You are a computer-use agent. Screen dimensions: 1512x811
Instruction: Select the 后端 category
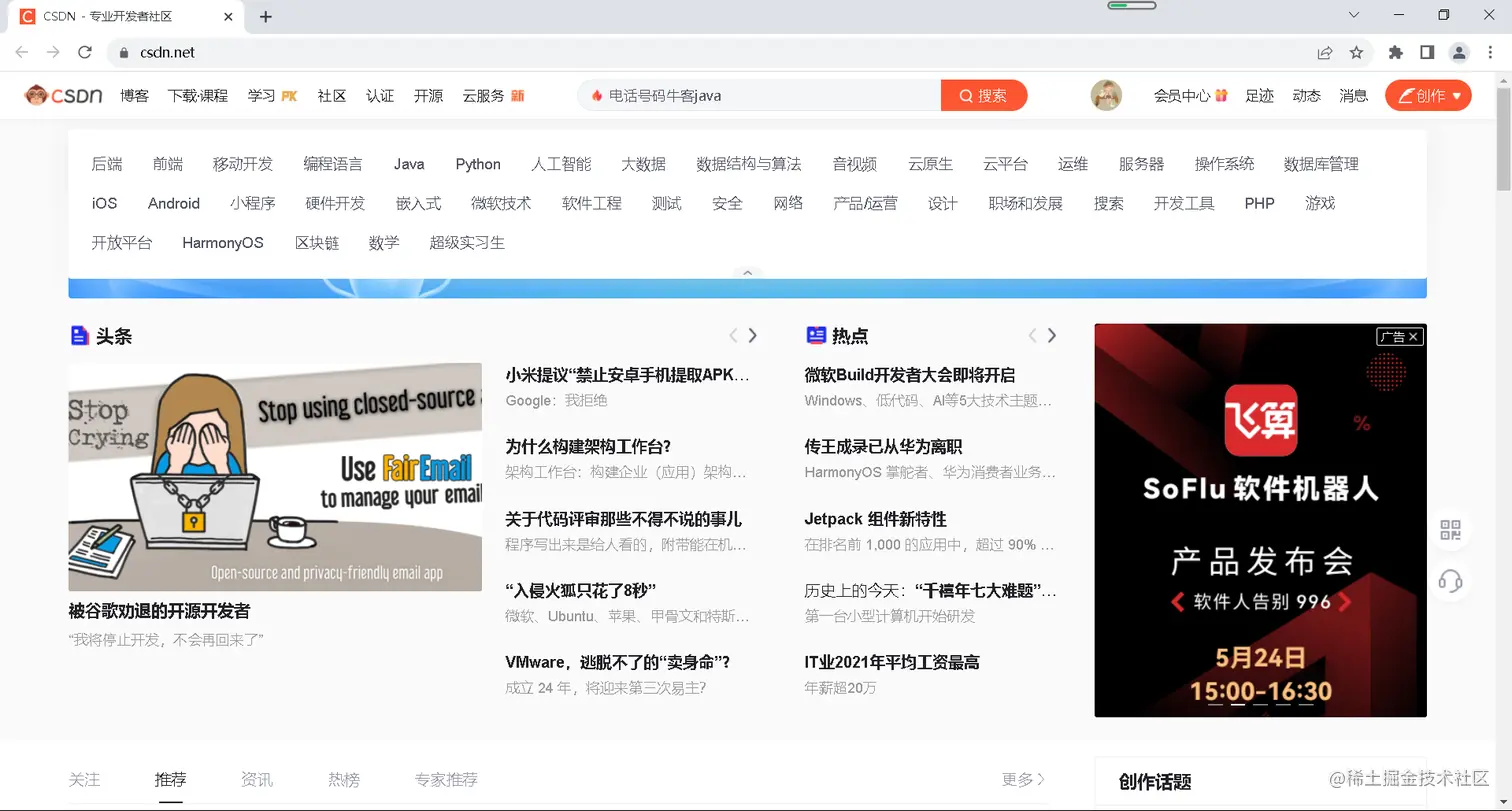click(106, 164)
